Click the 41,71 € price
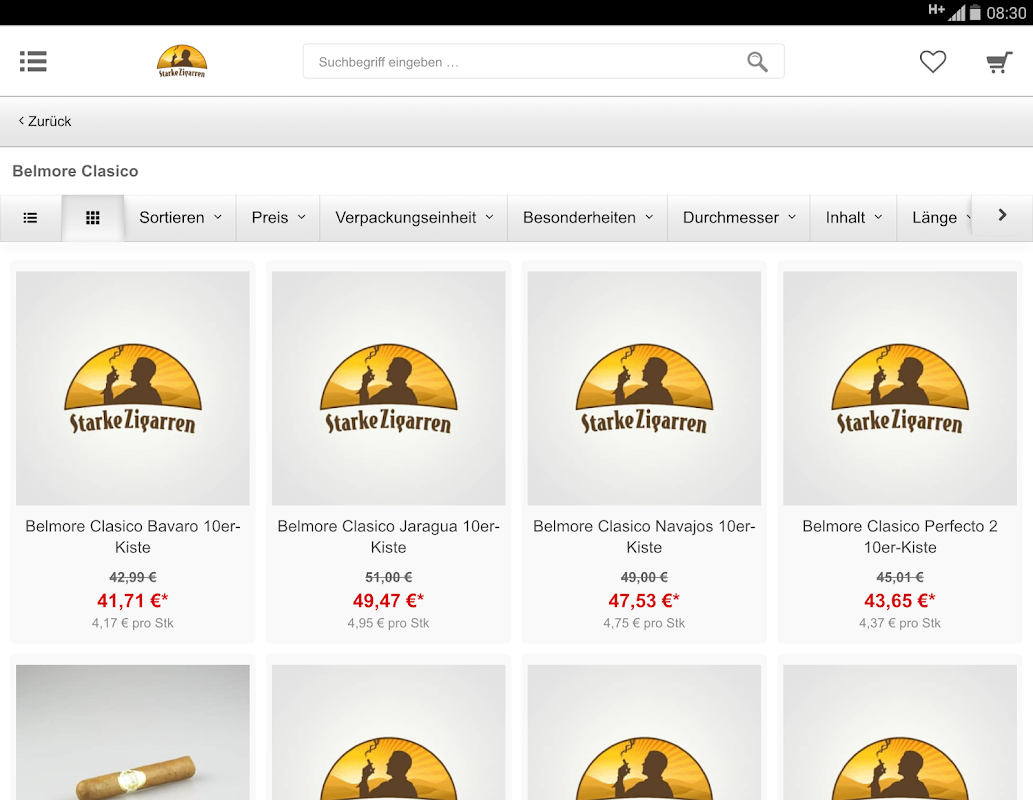1033x800 pixels. [x=132, y=601]
